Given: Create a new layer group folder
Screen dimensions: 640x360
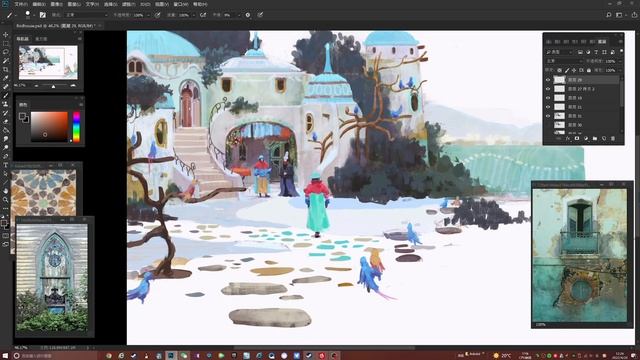Looking at the screenshot, I should [x=595, y=138].
